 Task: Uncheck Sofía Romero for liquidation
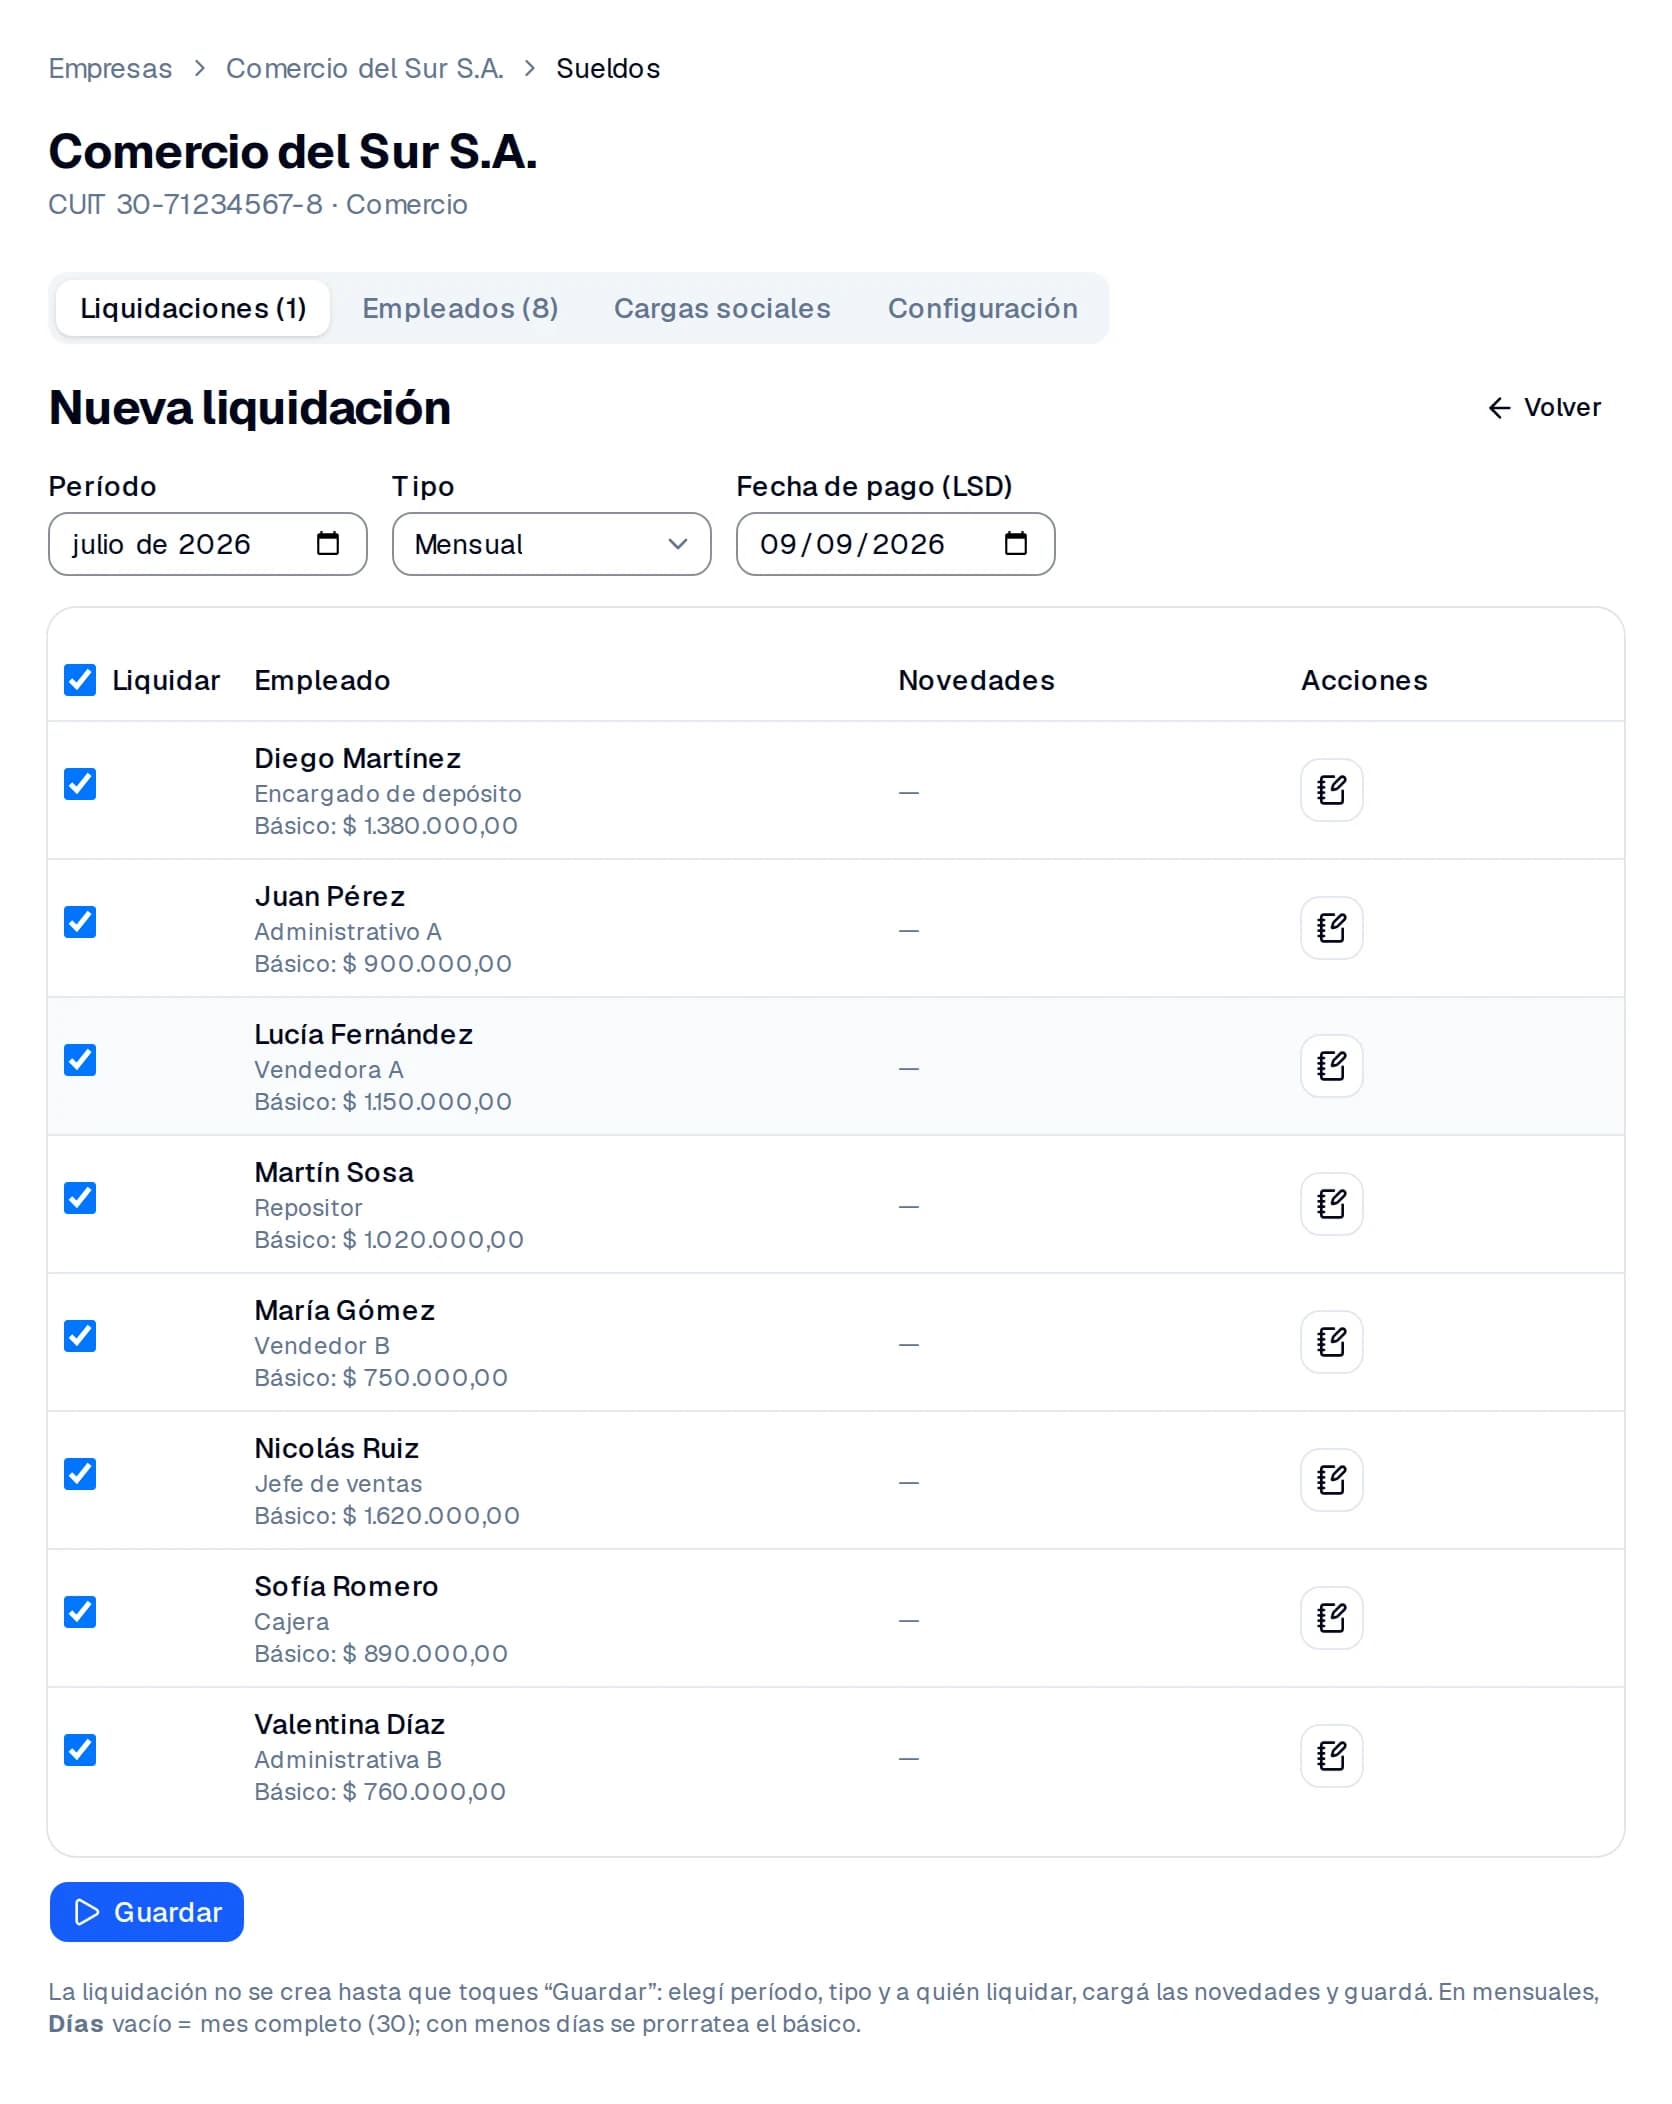[x=80, y=1612]
